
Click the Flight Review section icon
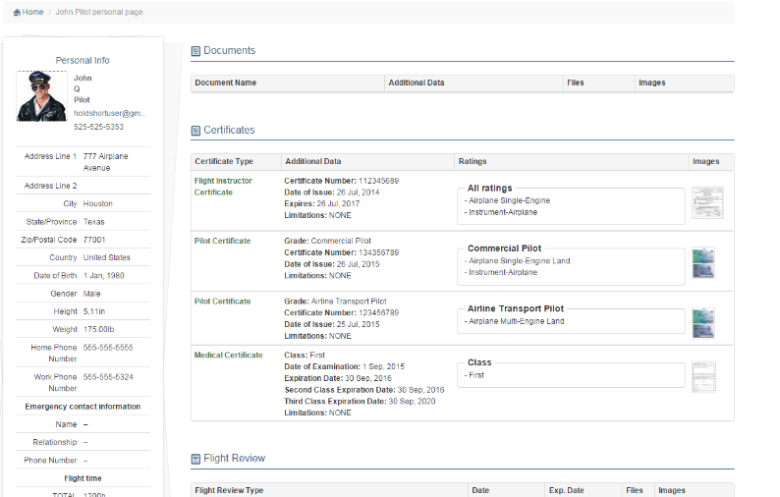[195, 459]
